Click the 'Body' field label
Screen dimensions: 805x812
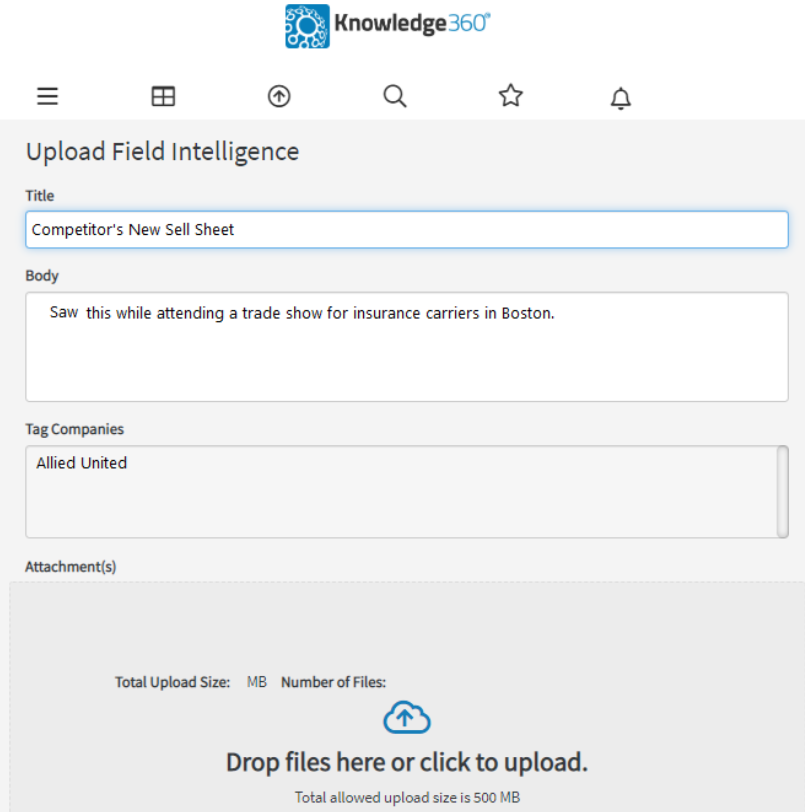42,276
